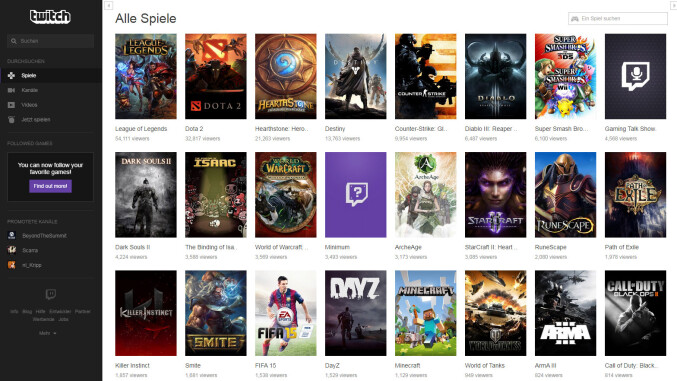The image size is (677, 381).
Task: Open the BeyondTheSummit promoted channel
Action: click(44, 236)
